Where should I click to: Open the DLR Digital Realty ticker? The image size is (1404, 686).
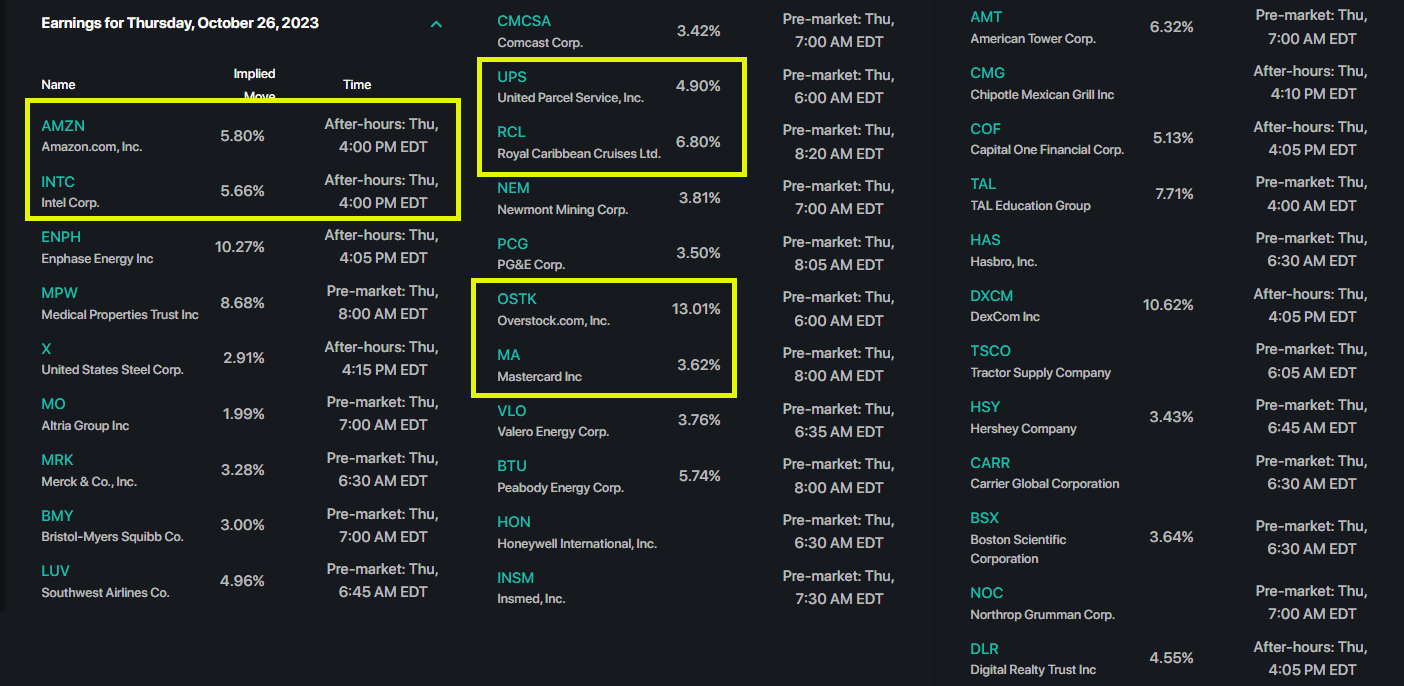click(x=984, y=649)
